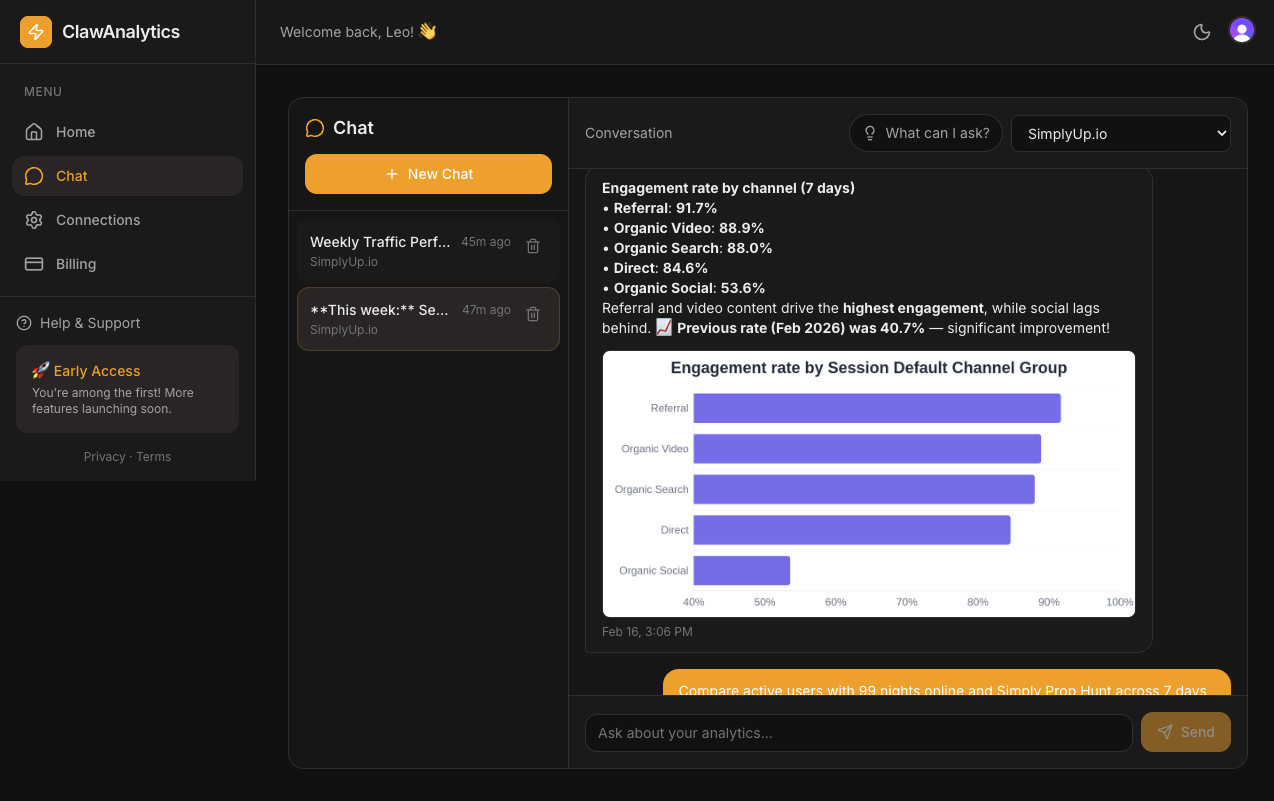Image resolution: width=1274 pixels, height=801 pixels.
Task: Click the lightbulb icon in What can I ask
Action: click(x=869, y=132)
